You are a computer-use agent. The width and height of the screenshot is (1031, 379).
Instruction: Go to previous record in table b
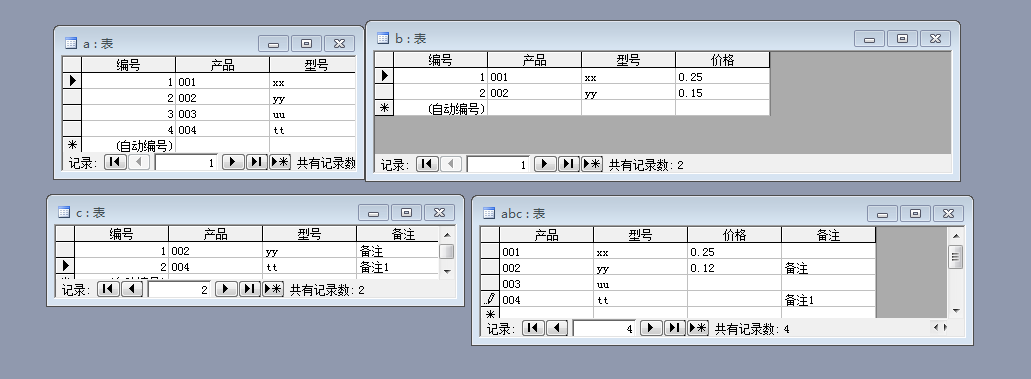click(450, 164)
